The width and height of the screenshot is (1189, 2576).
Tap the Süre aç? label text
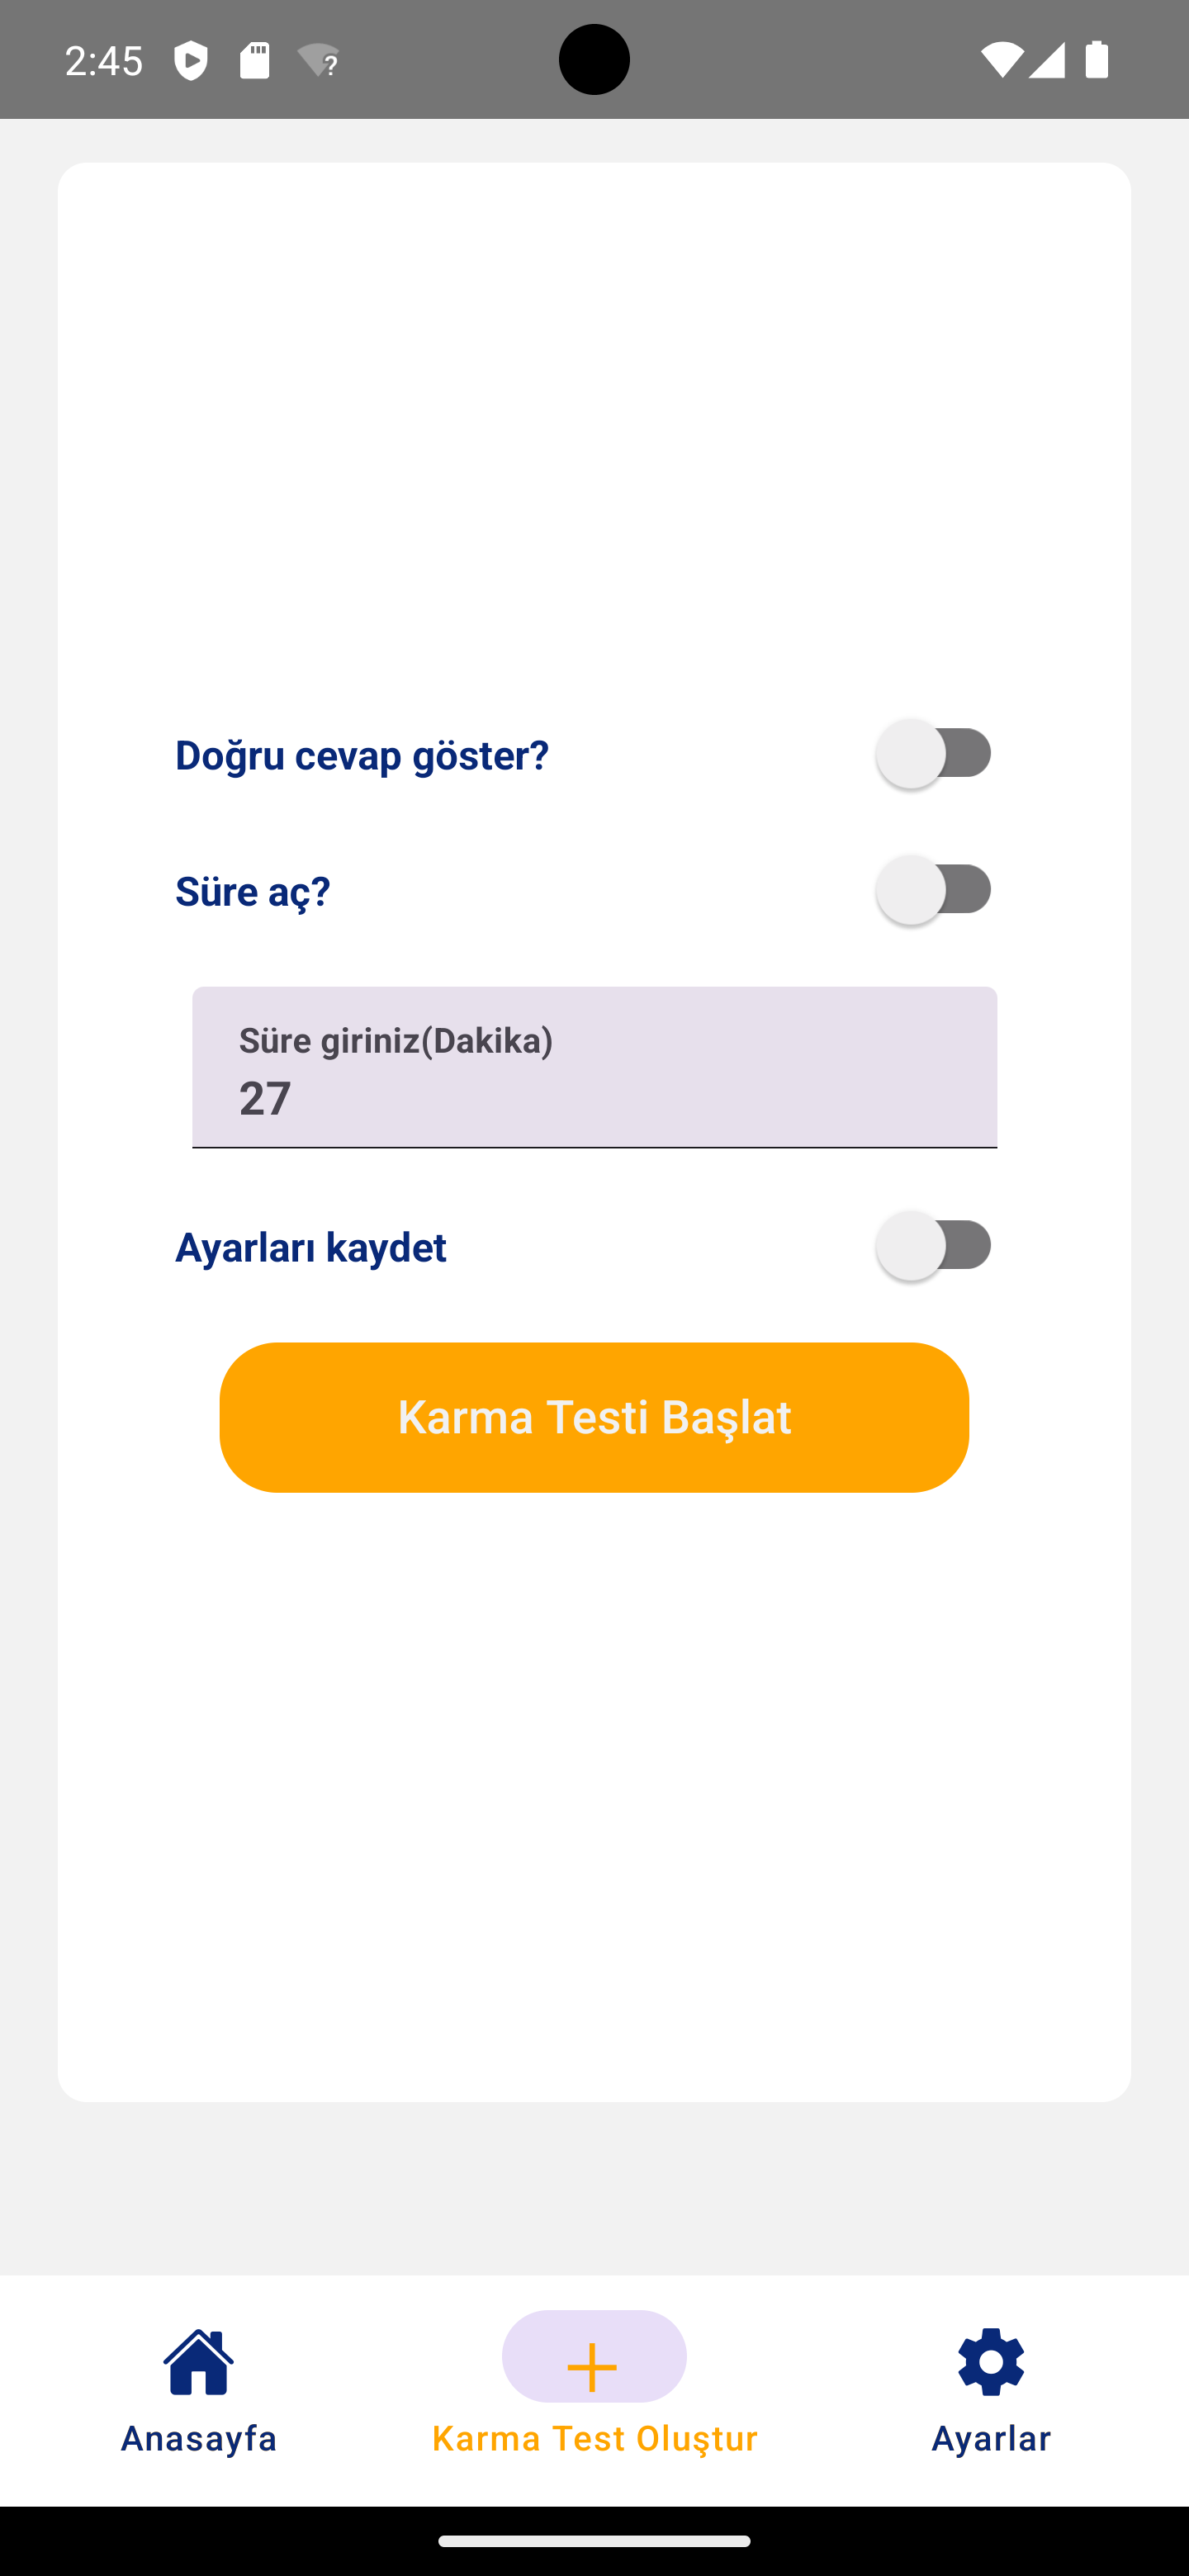click(253, 891)
